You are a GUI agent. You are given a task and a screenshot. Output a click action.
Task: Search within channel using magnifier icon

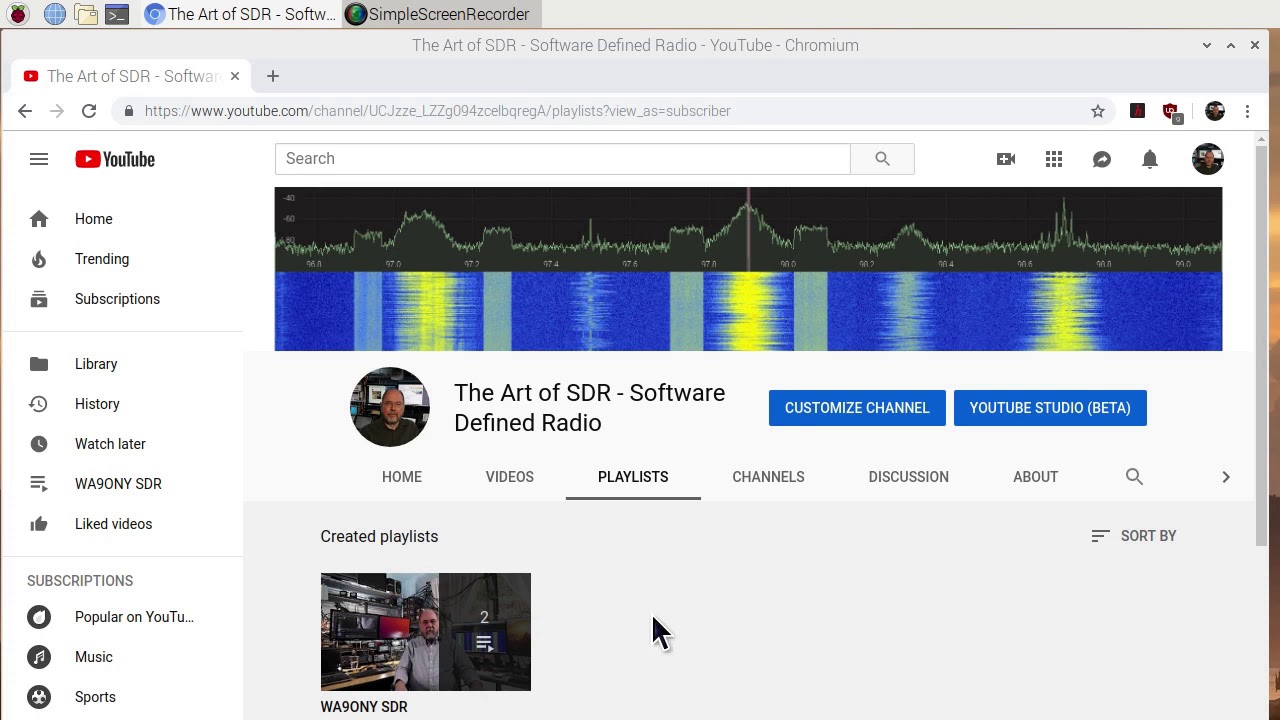[1134, 477]
